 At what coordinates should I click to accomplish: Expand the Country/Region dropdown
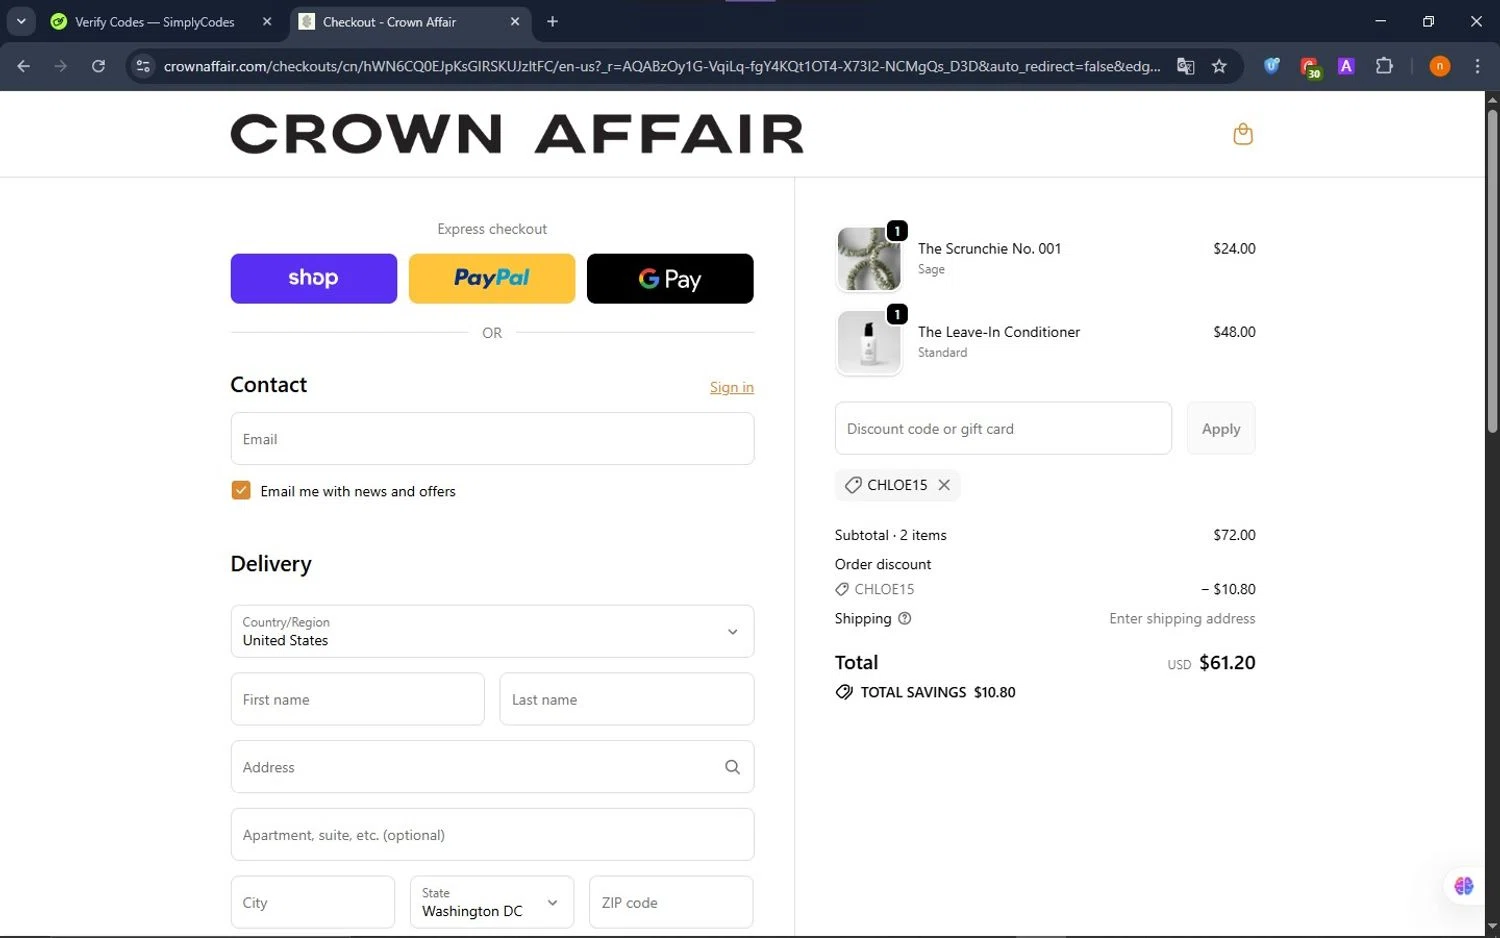pos(492,631)
